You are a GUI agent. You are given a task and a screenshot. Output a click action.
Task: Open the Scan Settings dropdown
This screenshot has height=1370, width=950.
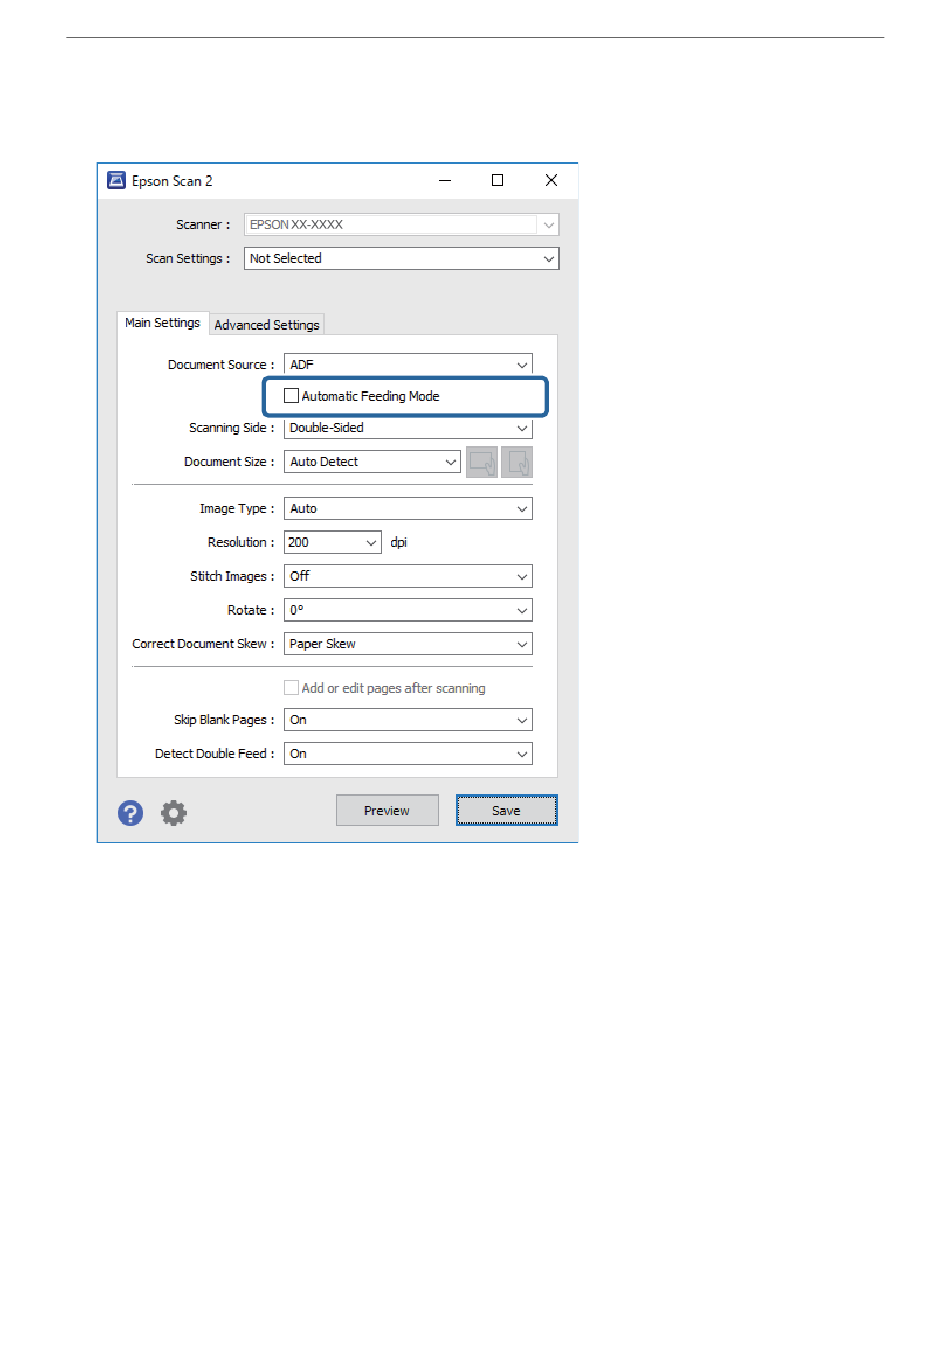coord(401,259)
